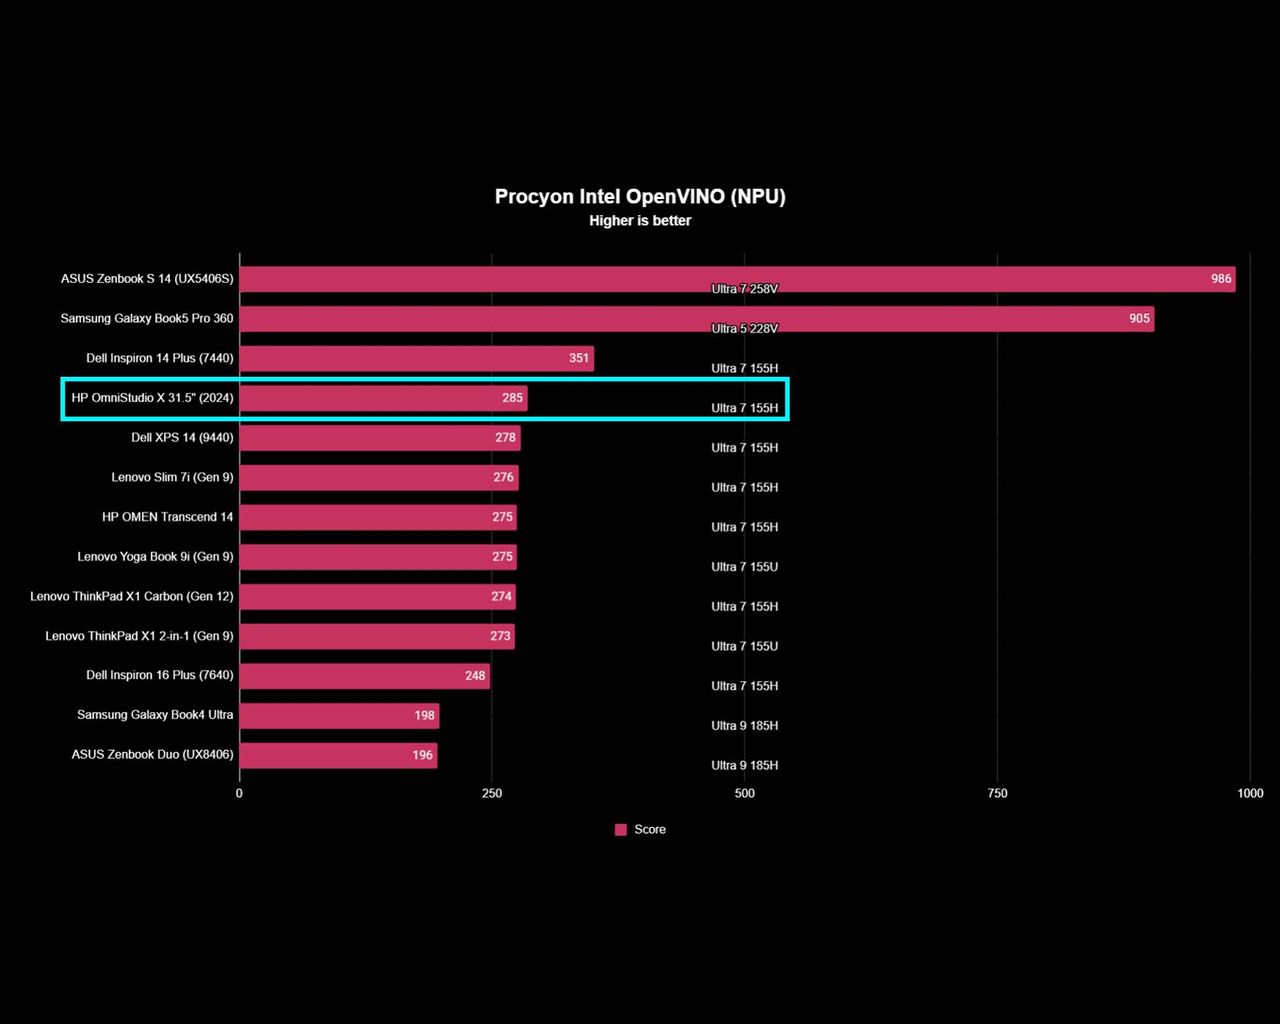Image resolution: width=1280 pixels, height=1024 pixels.
Task: Select the Dell Inspiron 14 Plus (7440) label
Action: coord(160,358)
